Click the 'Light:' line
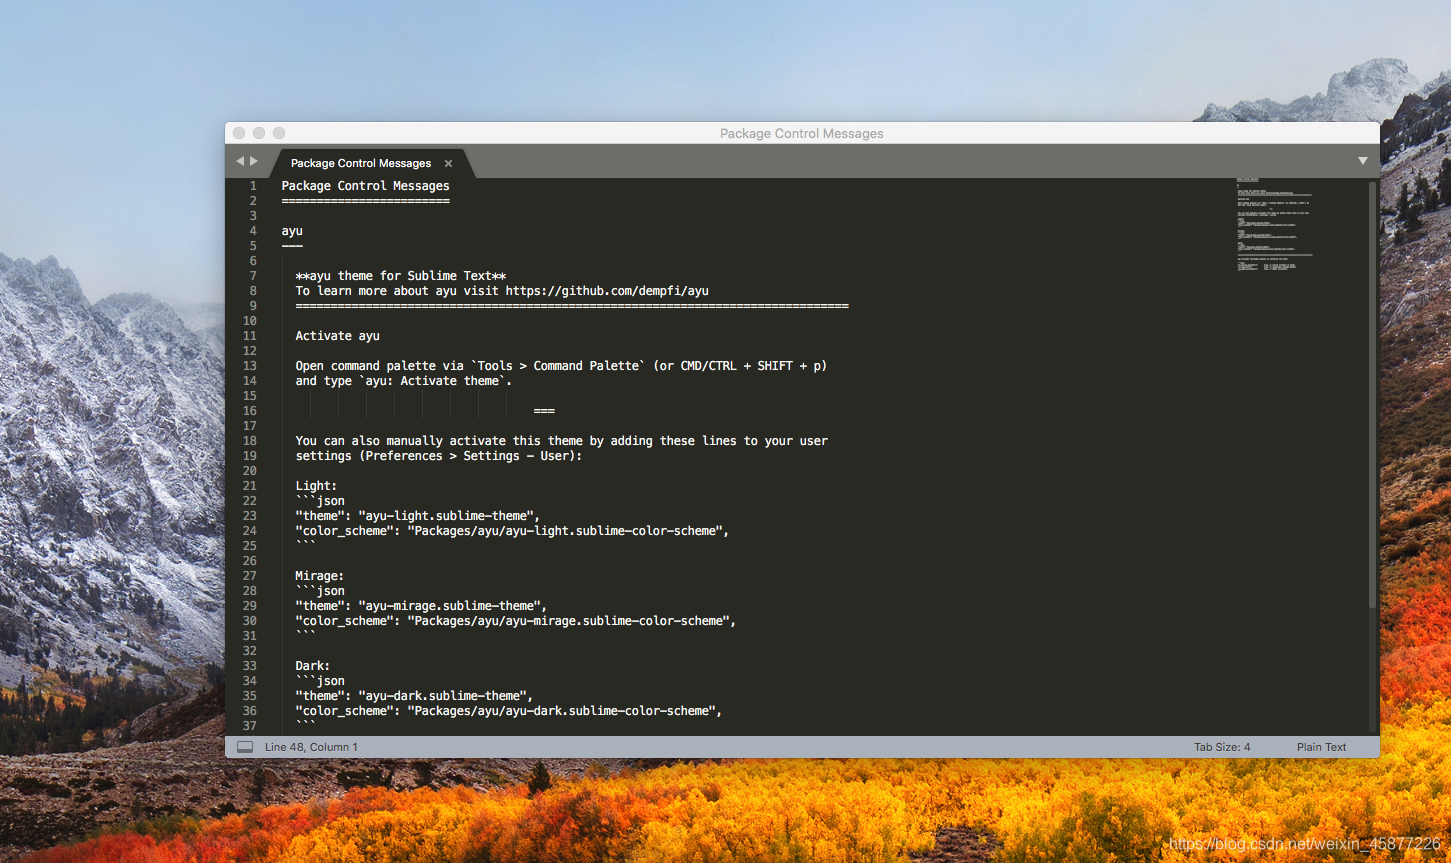Screen dimensions: 1451x863 pos(316,486)
